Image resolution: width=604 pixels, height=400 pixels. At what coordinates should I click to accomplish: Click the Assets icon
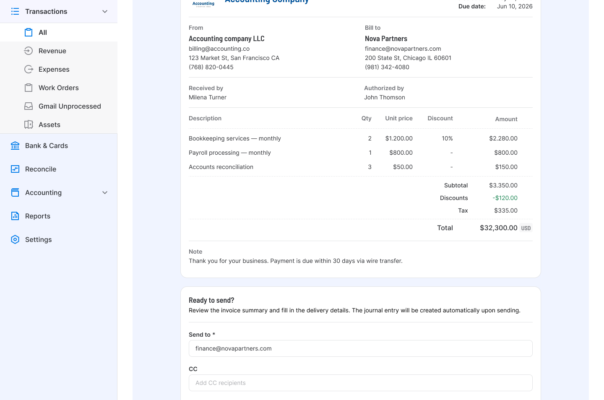coord(29,124)
